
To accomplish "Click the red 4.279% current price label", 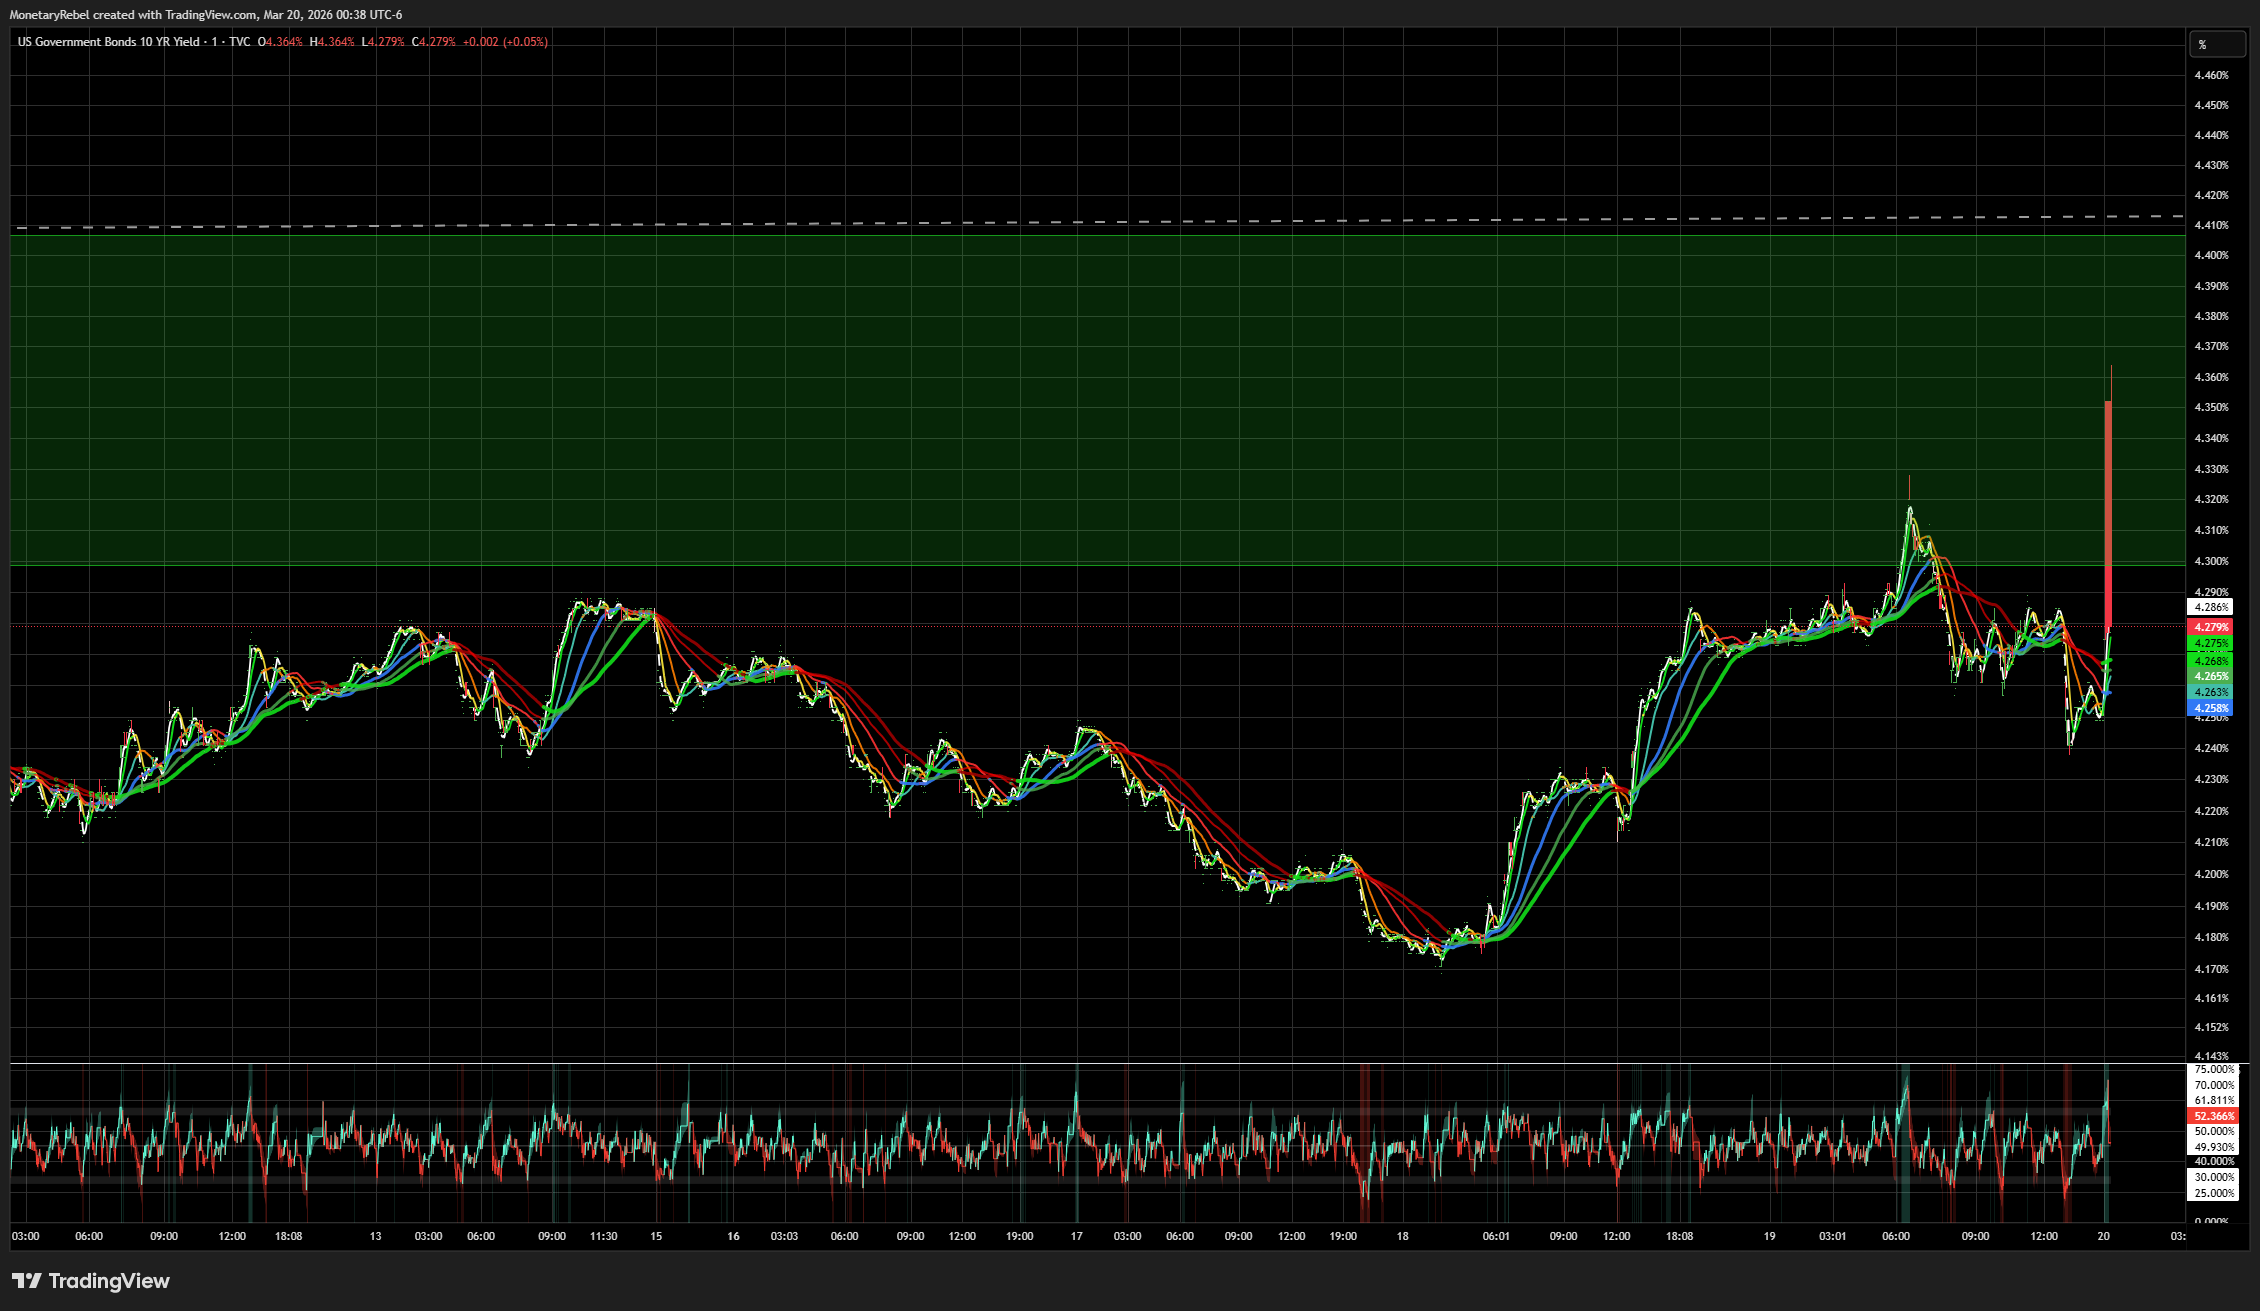I will 2210,627.
